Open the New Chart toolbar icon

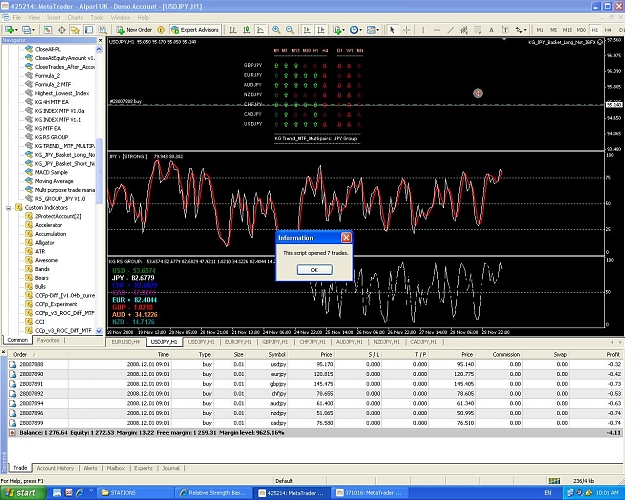point(8,30)
